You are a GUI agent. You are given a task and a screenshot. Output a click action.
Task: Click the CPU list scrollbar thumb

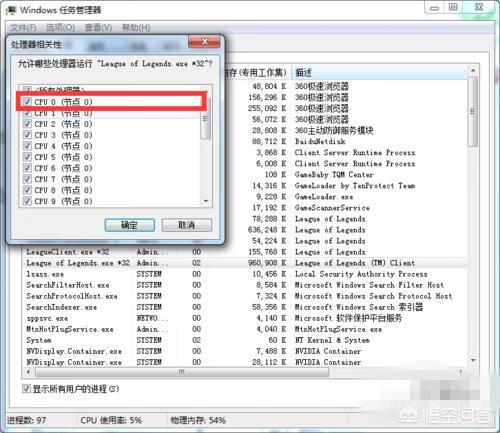[206, 119]
